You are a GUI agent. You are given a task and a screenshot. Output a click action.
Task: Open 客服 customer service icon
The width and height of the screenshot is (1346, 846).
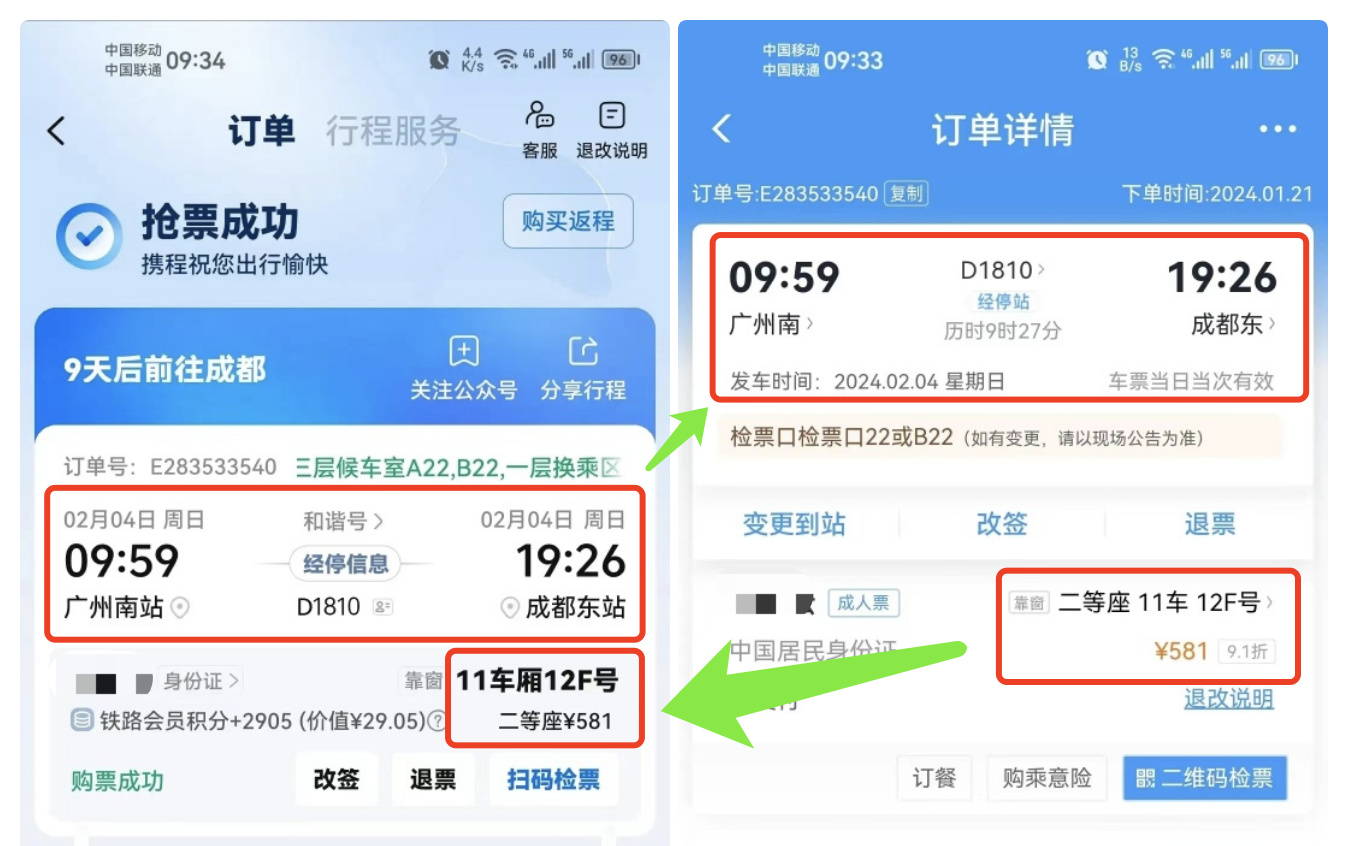click(x=540, y=129)
